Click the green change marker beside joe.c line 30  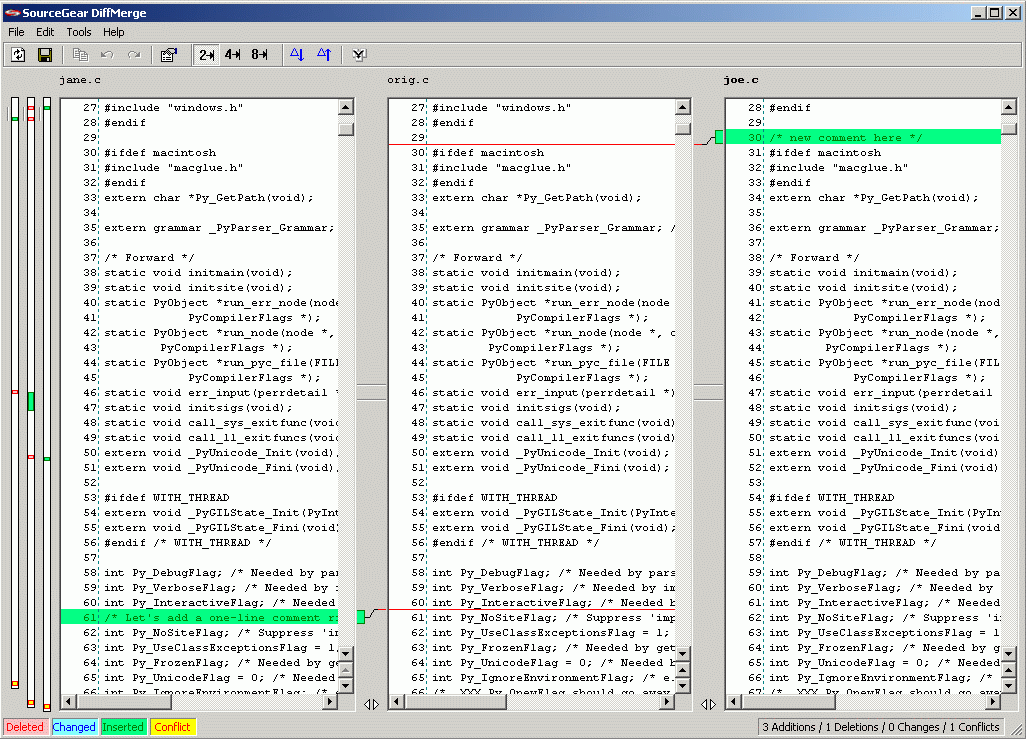coord(719,137)
